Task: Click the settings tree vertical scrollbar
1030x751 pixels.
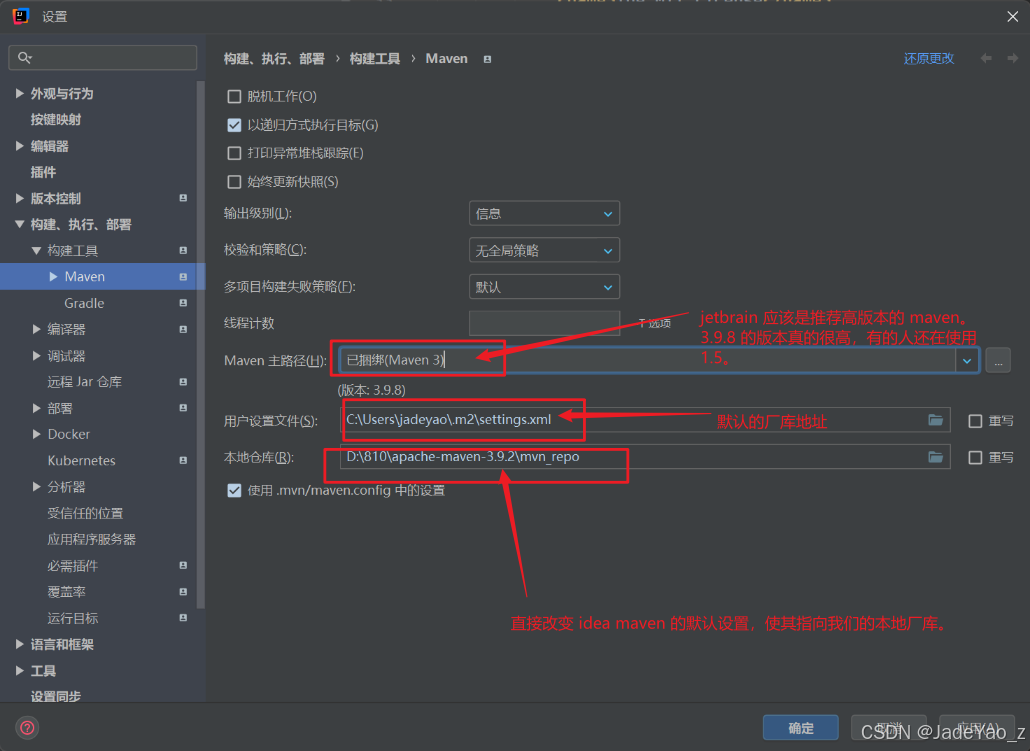Action: [x=200, y=345]
